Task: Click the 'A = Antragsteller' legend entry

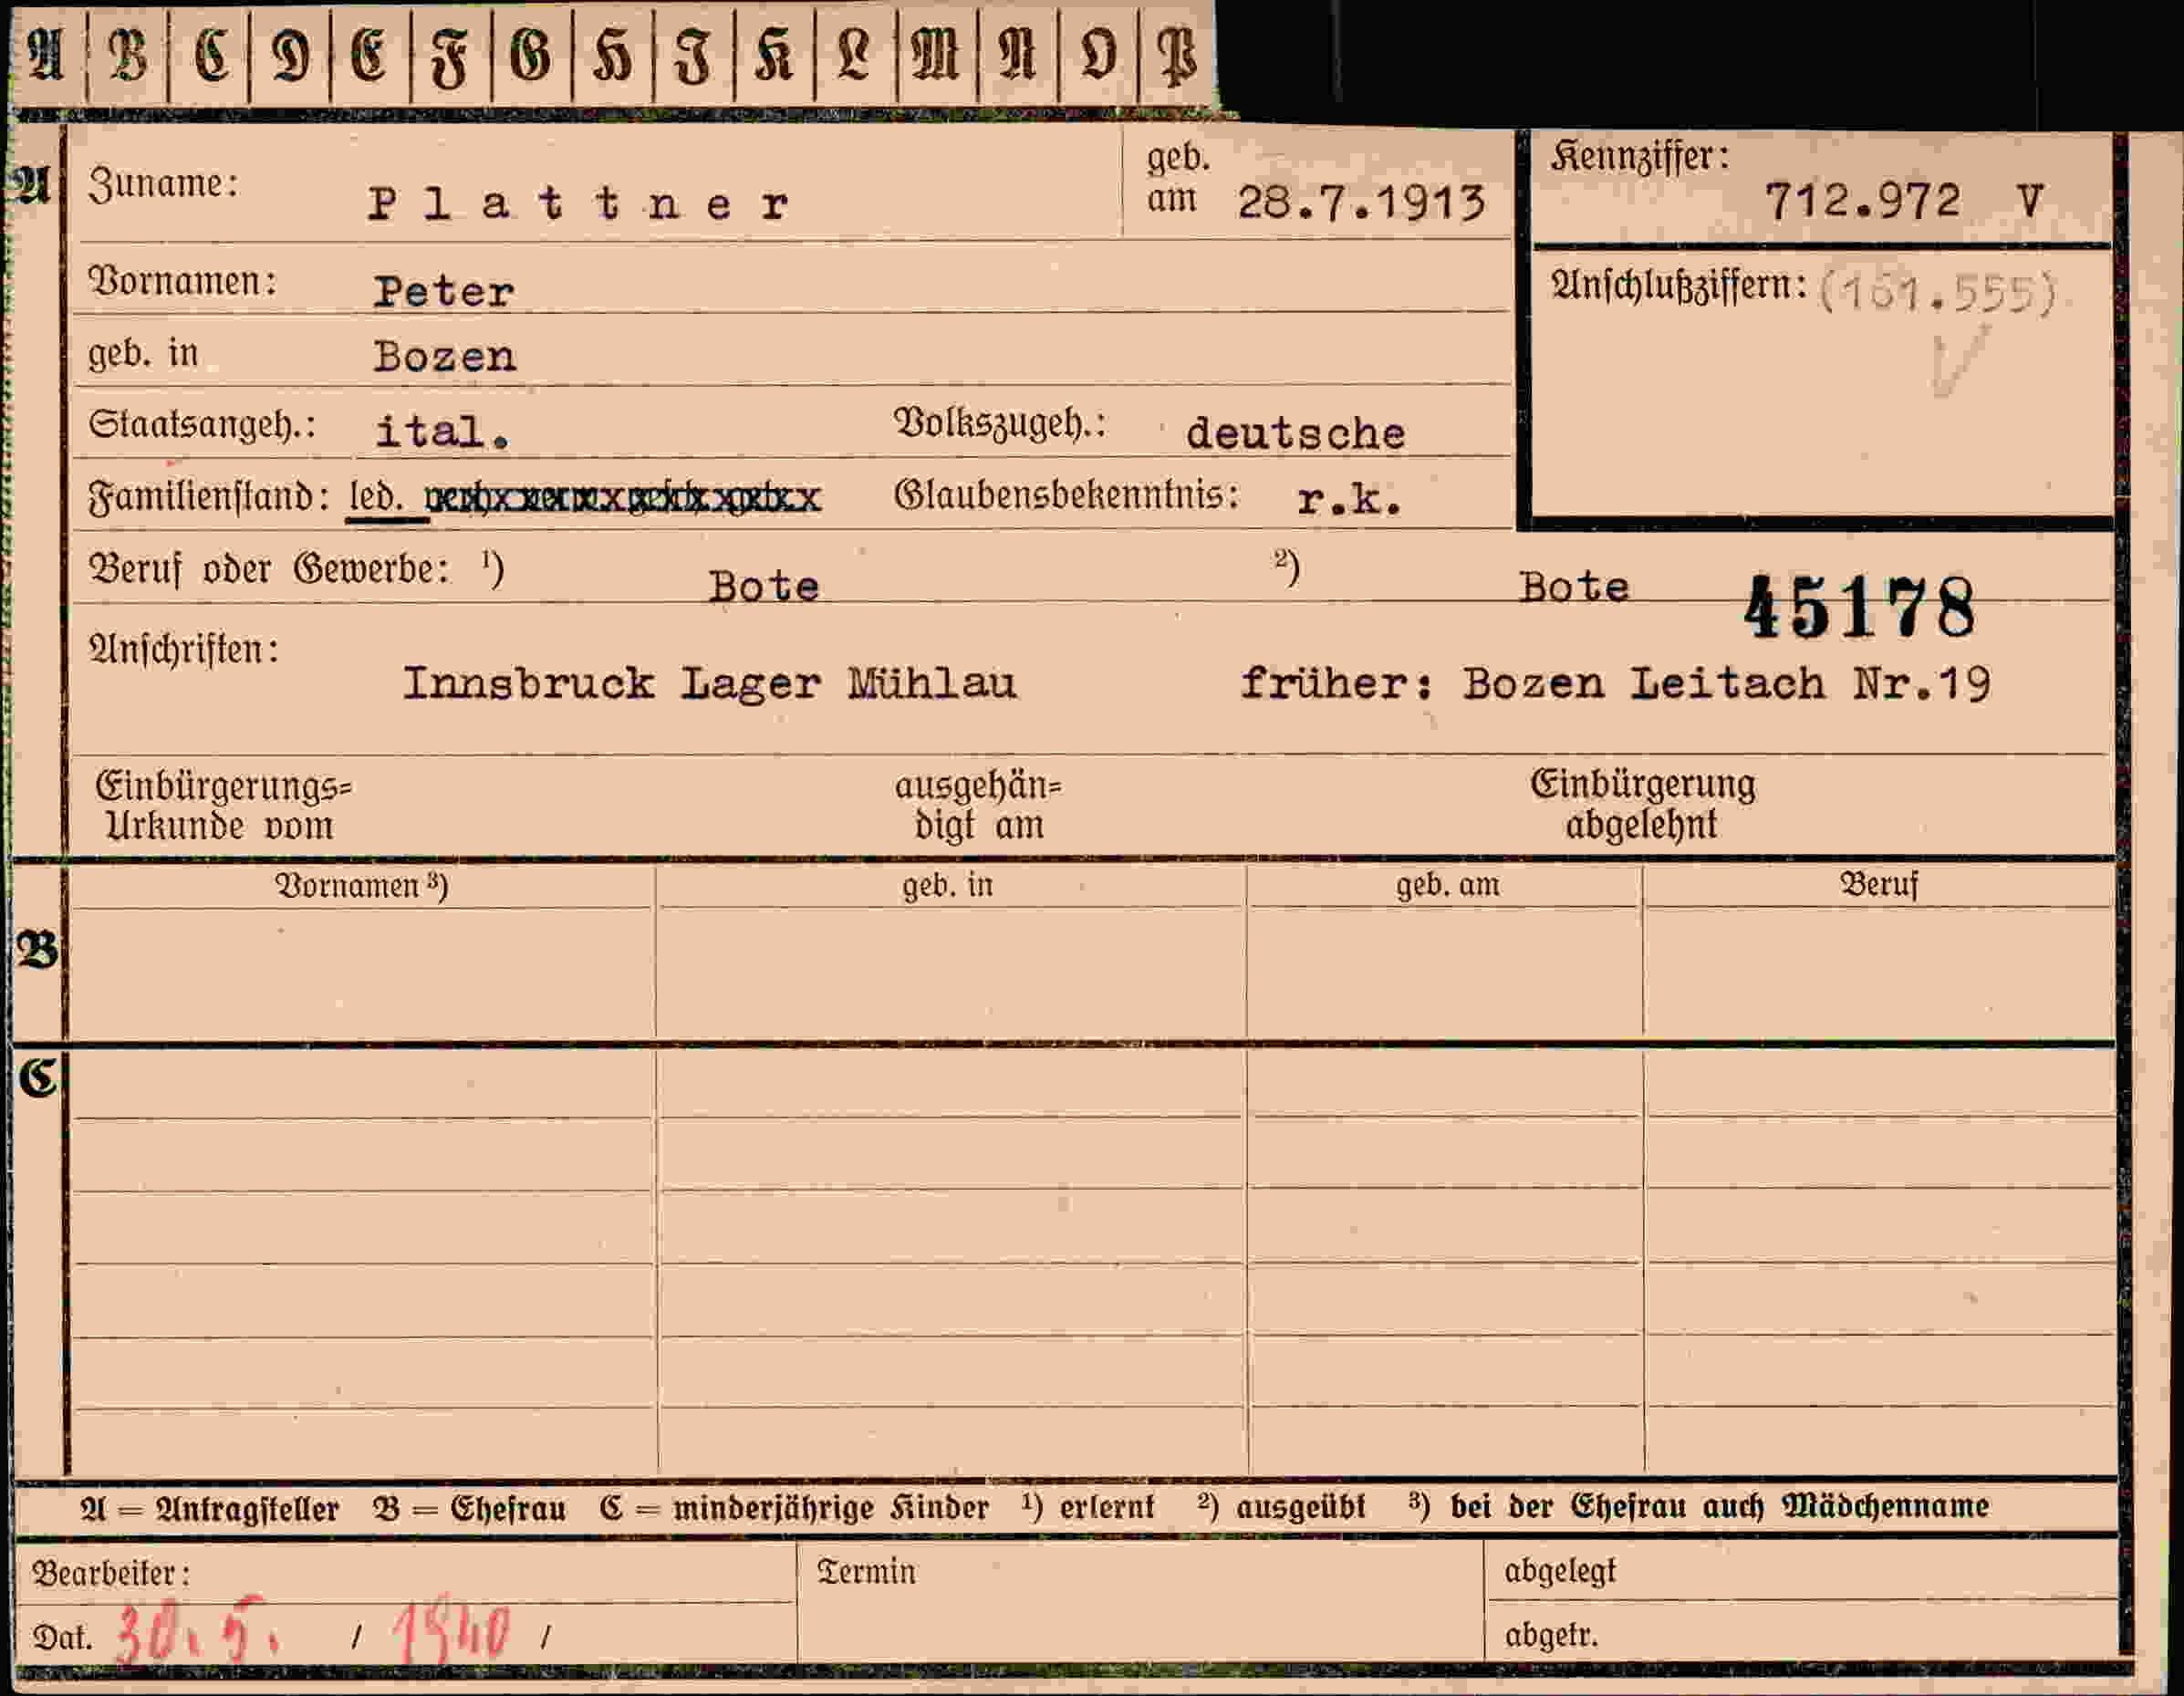Action: 210,1508
